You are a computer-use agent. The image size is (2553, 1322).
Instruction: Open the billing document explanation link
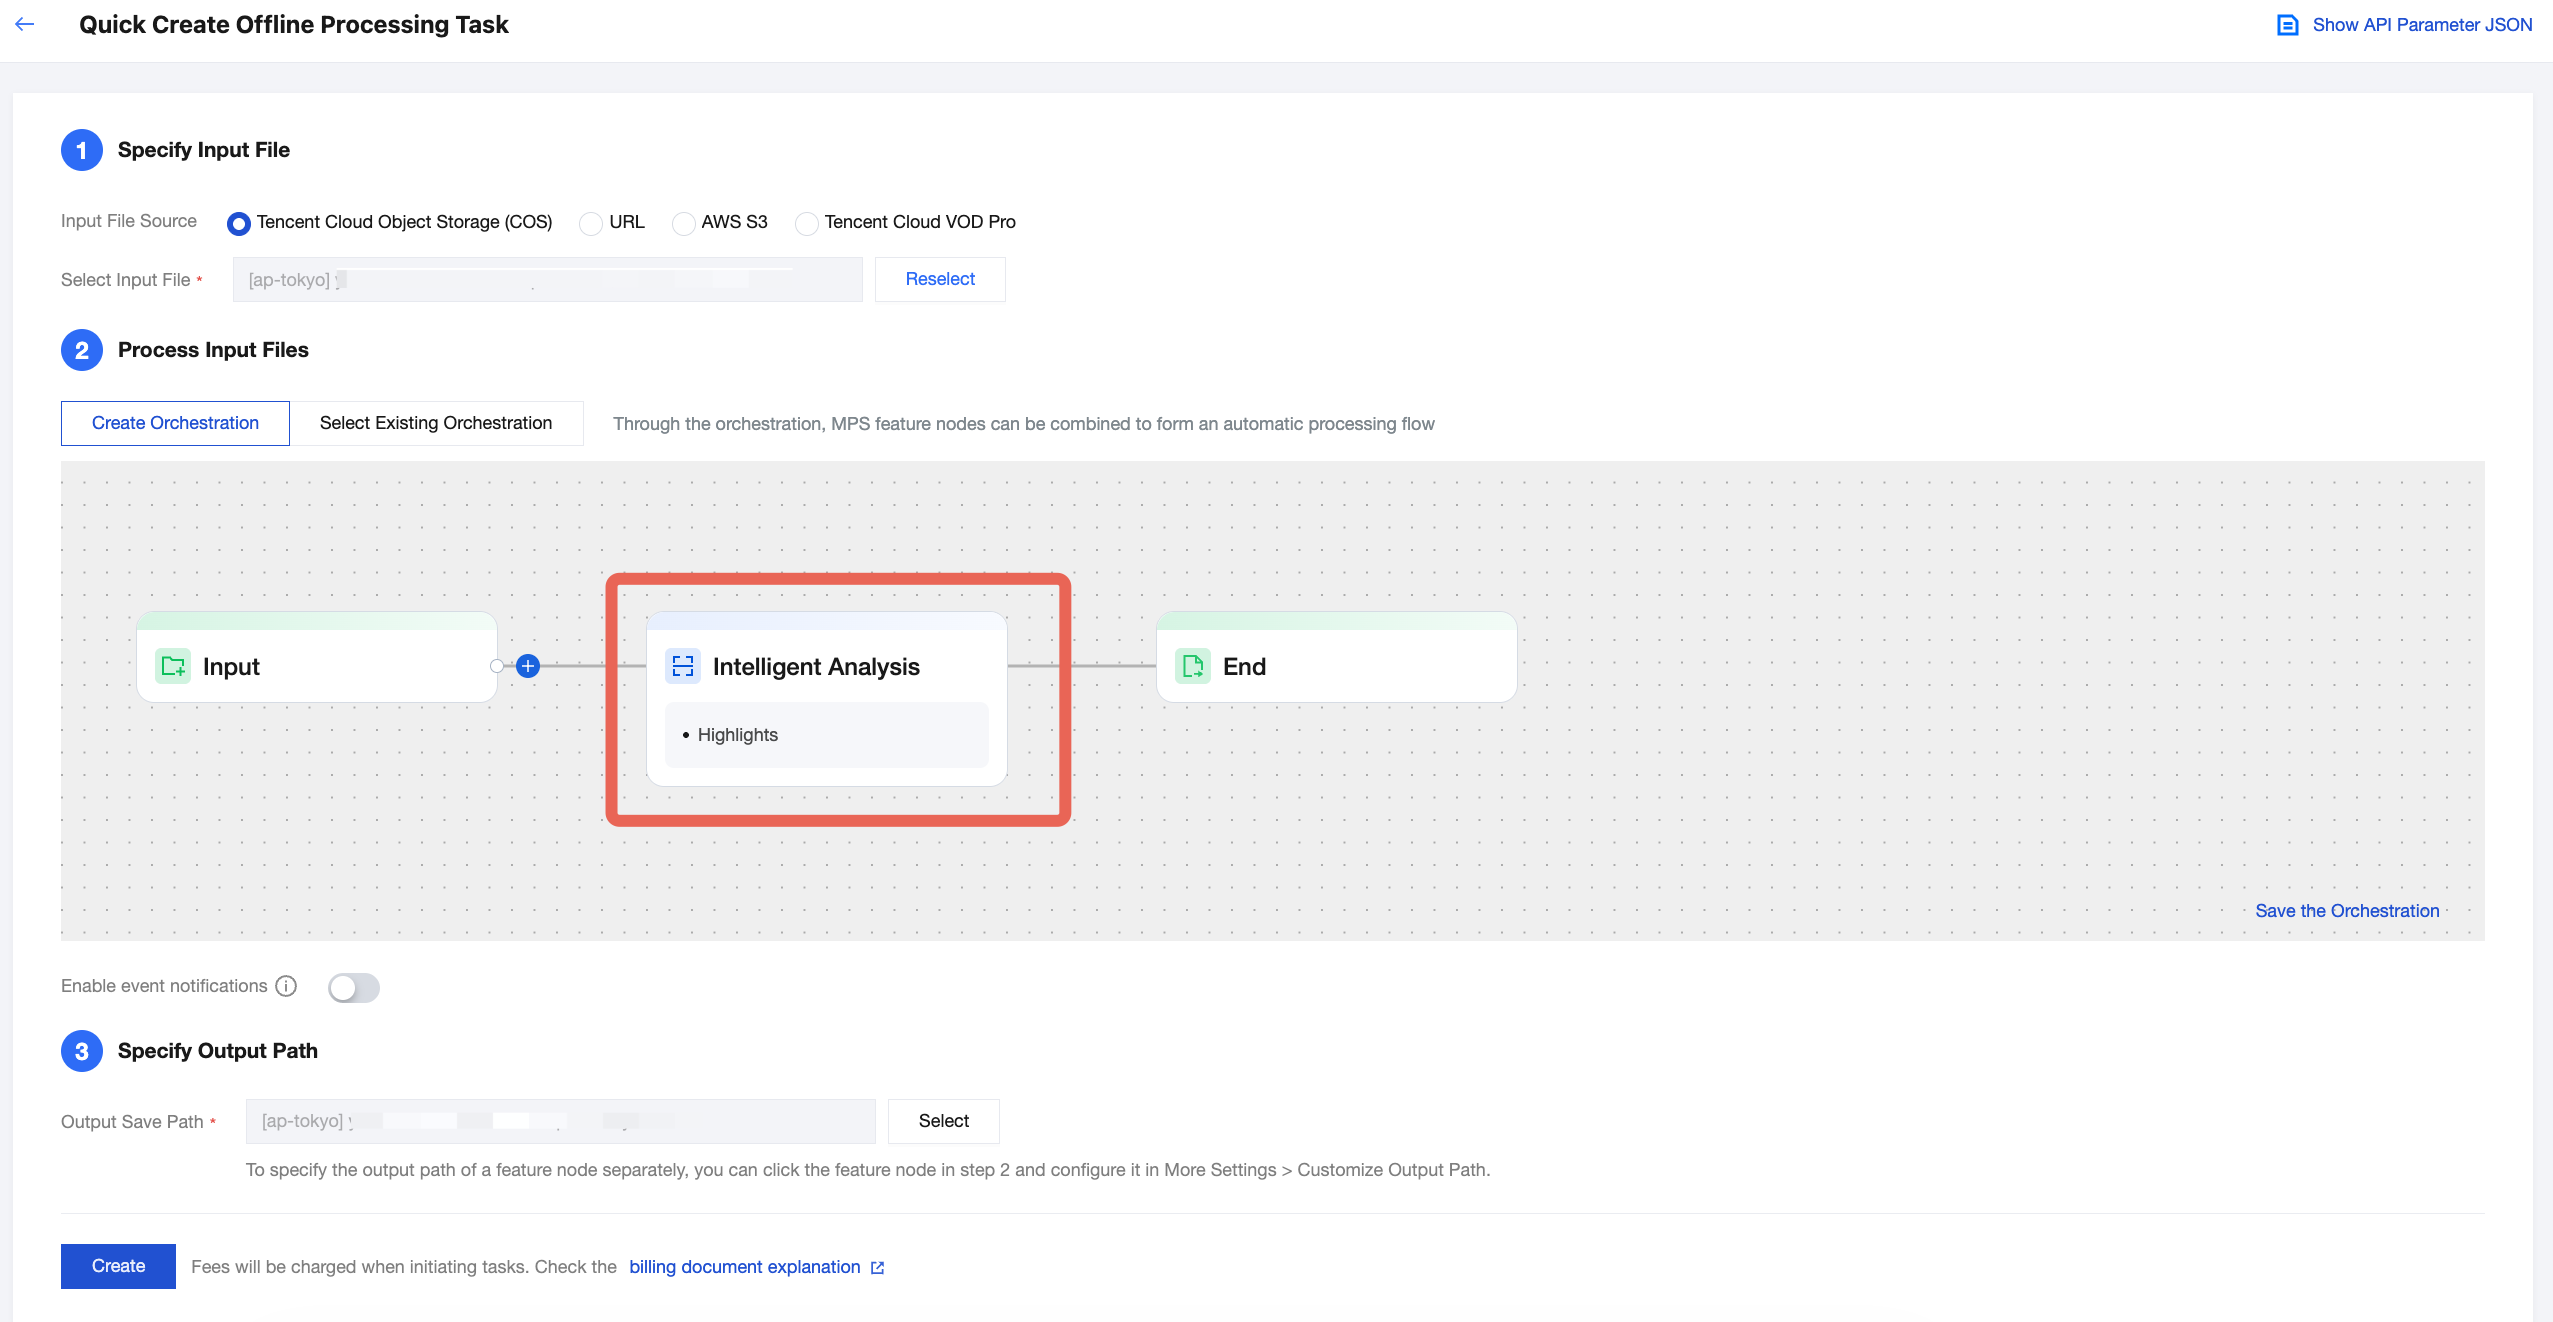point(744,1267)
